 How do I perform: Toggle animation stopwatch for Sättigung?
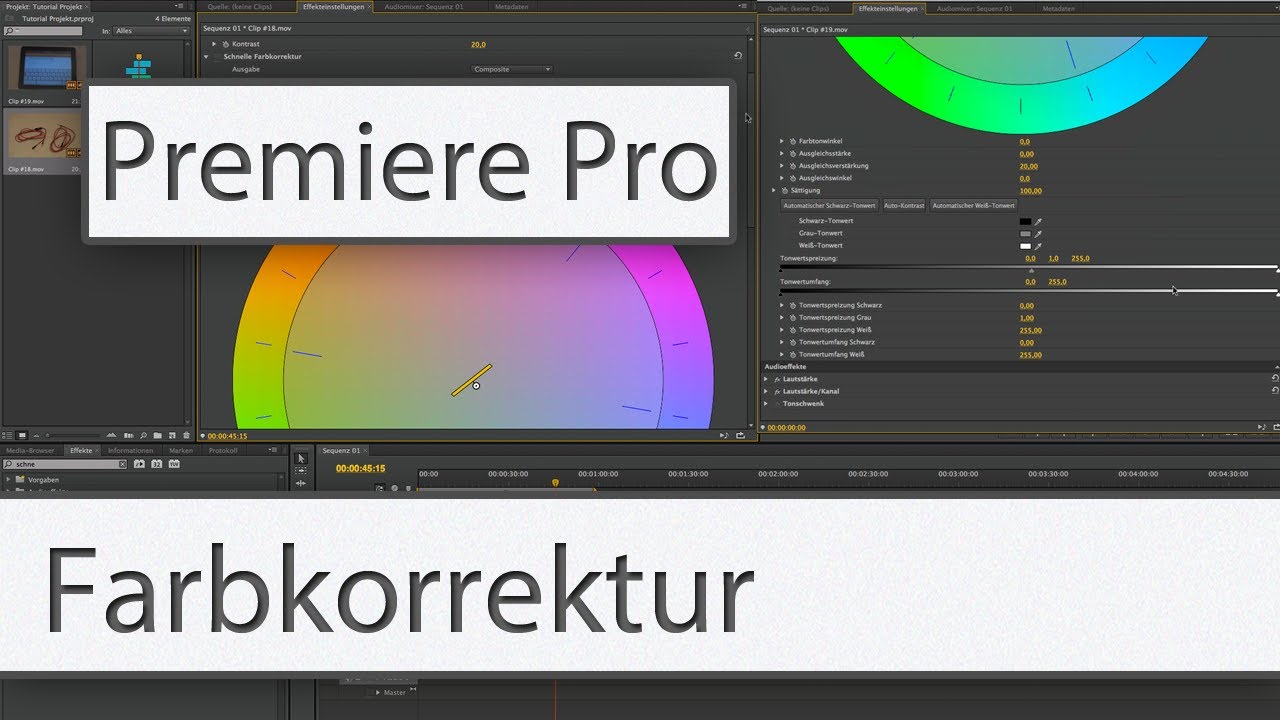(785, 190)
